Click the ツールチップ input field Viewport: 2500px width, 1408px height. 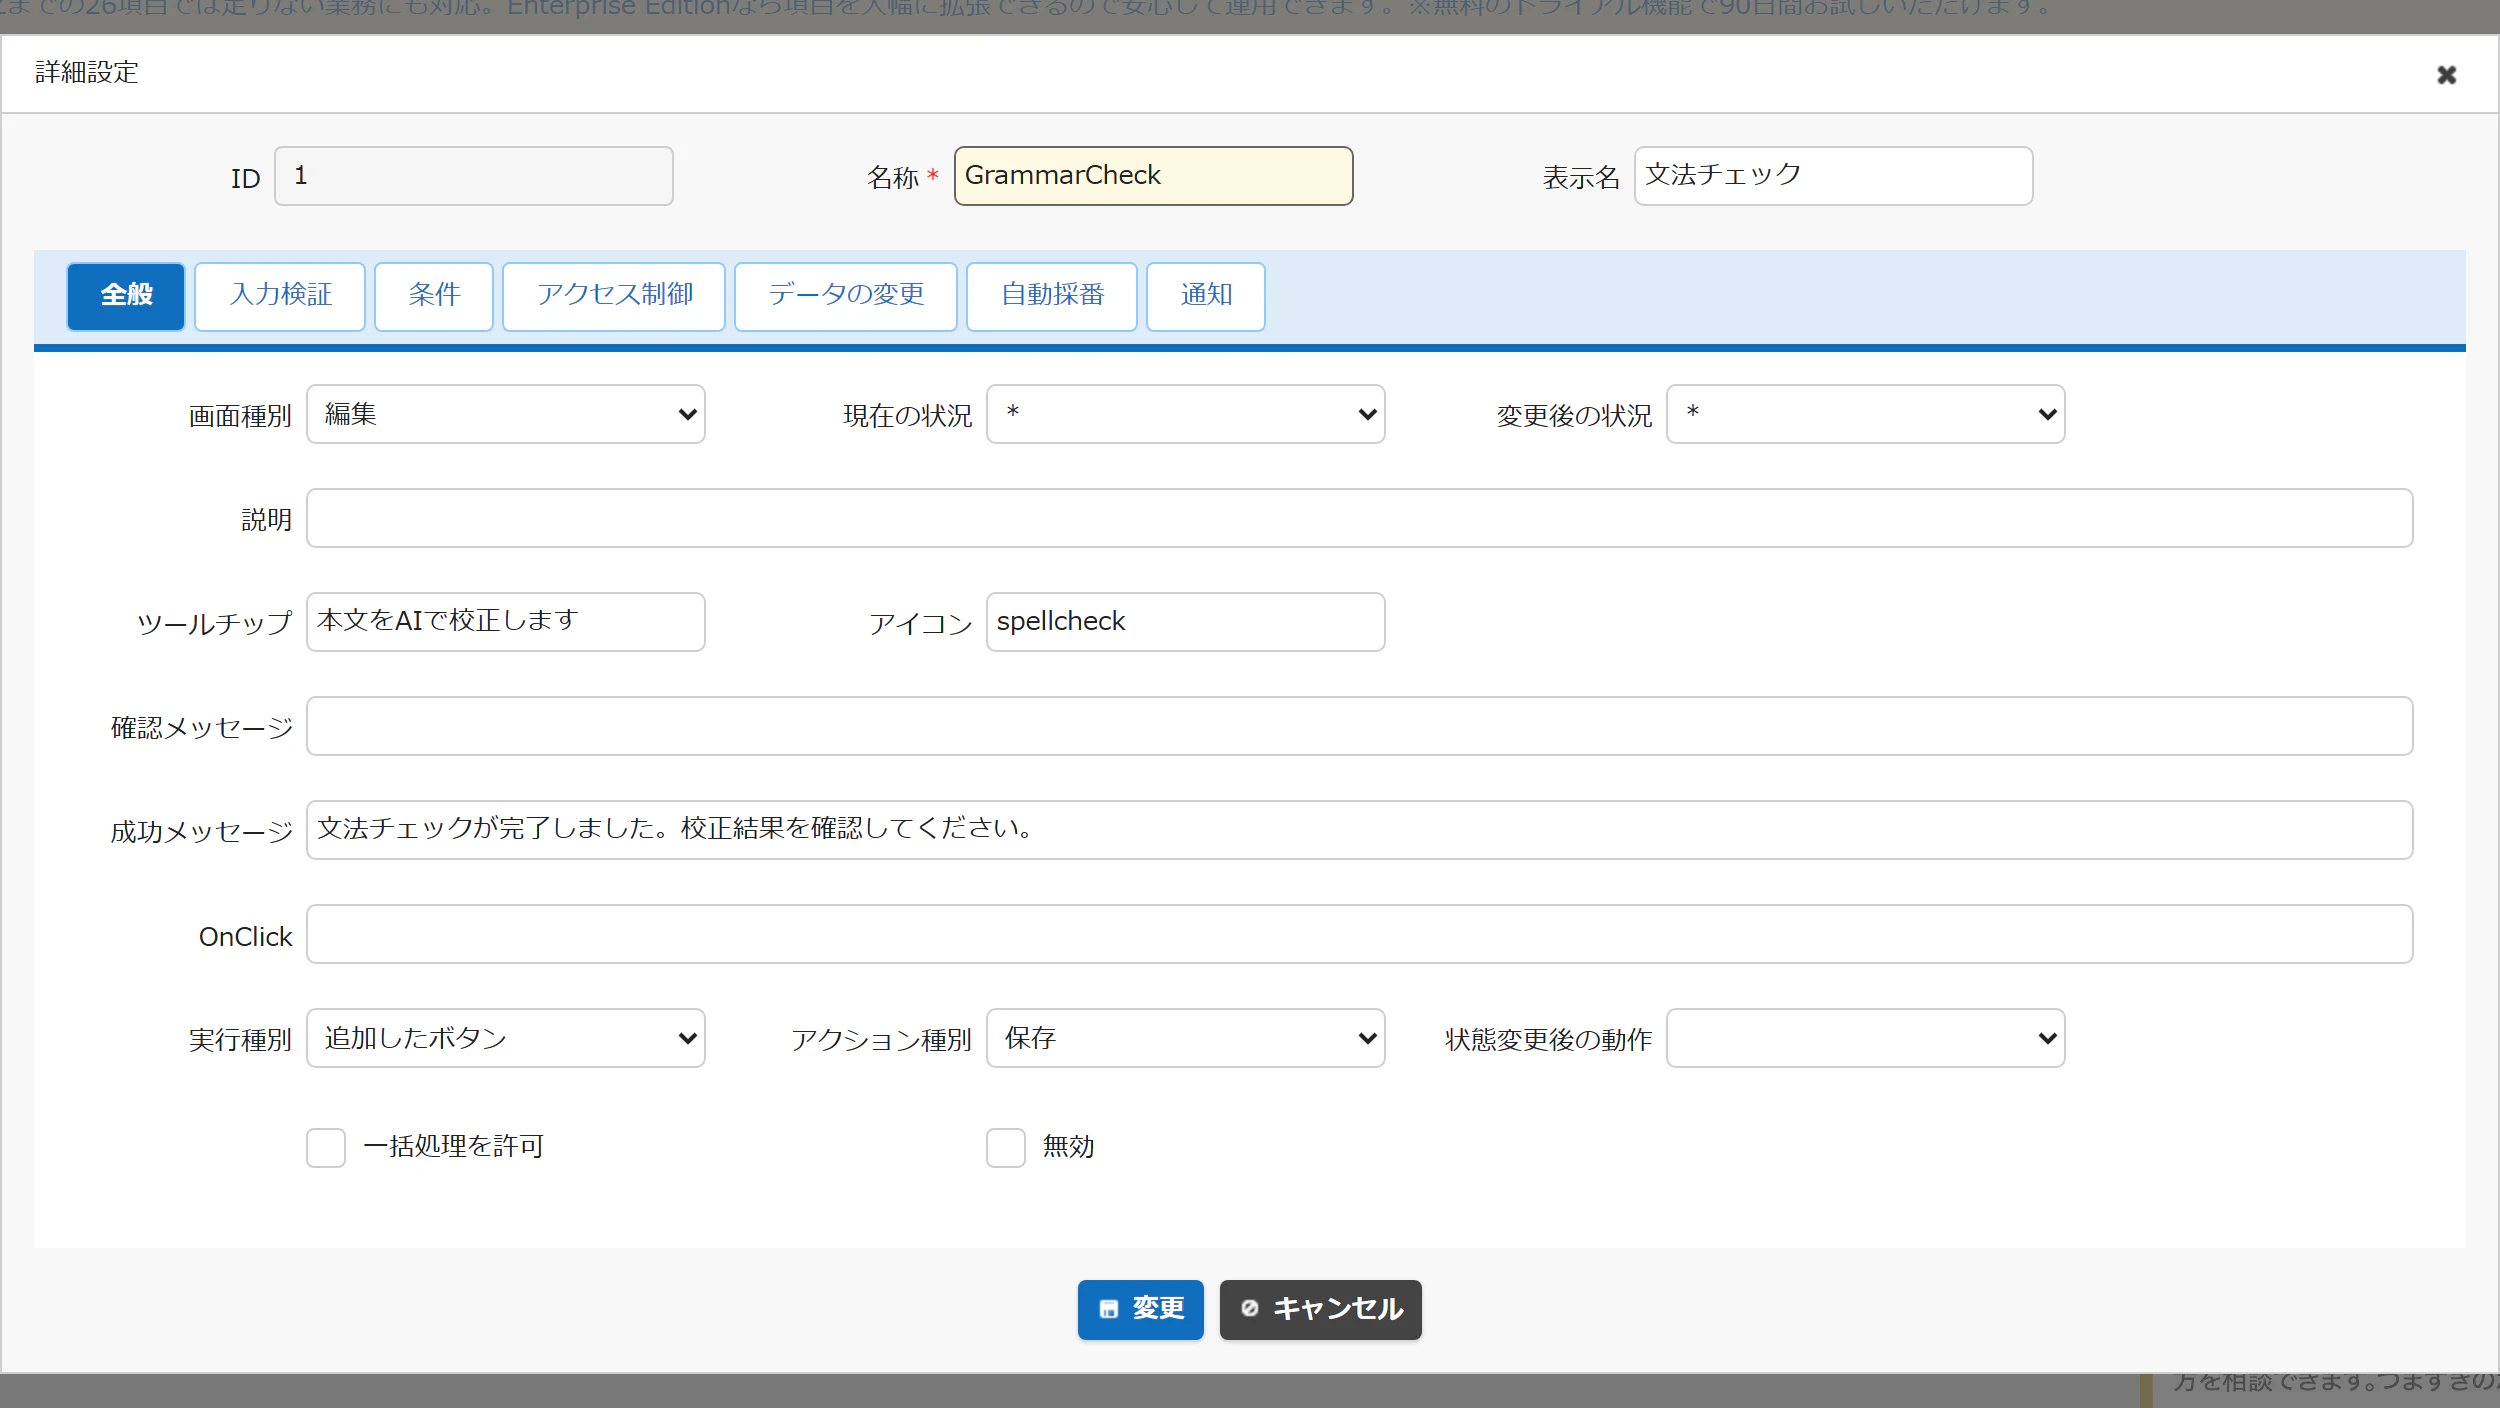tap(506, 622)
